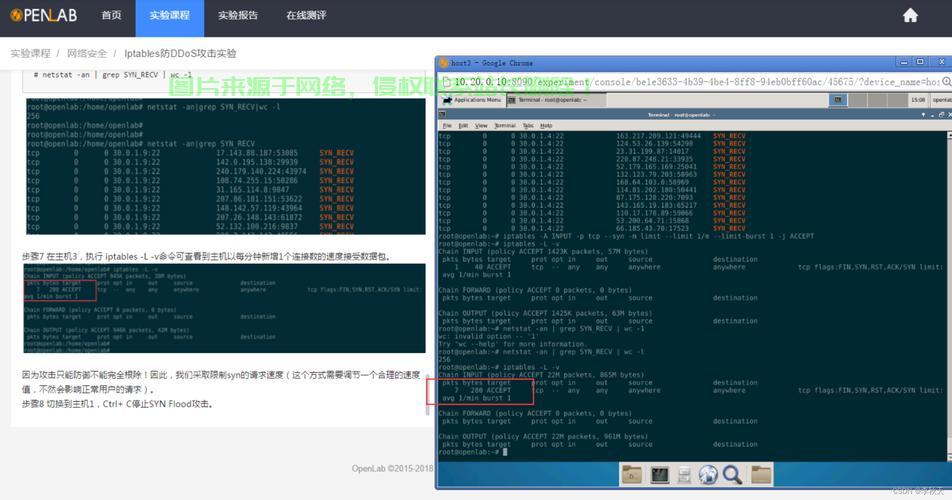This screenshot has height=500, width=952.
Task: Click the OPENLAB logo
Action: point(44,15)
